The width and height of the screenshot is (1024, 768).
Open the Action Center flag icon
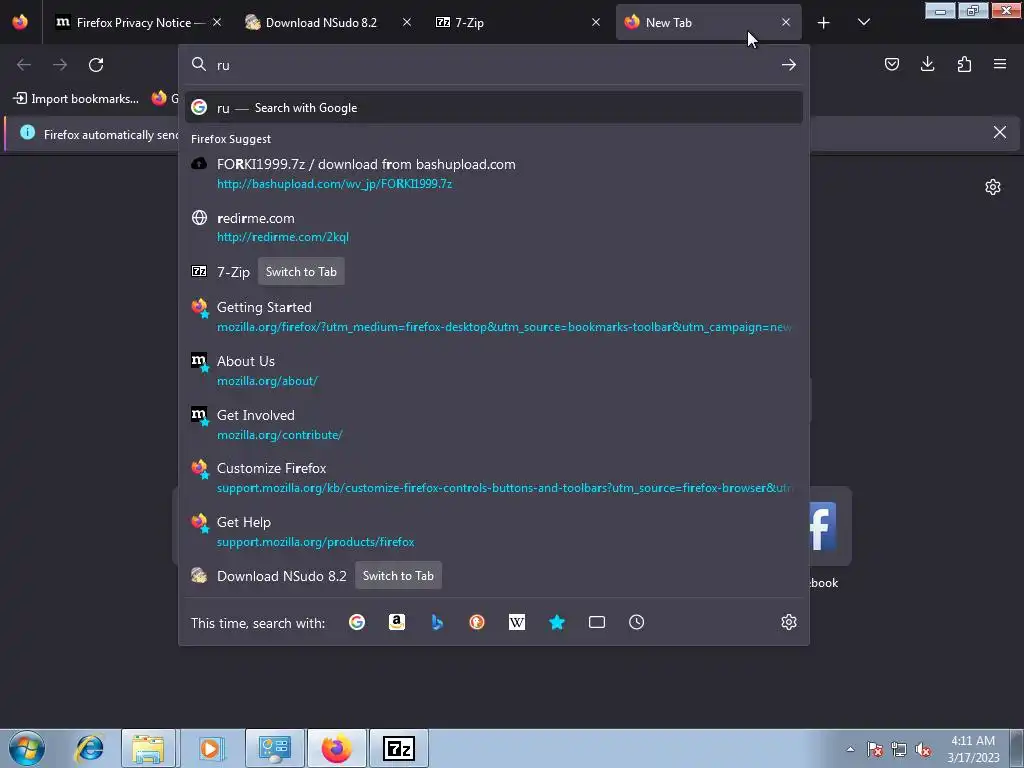click(x=874, y=750)
